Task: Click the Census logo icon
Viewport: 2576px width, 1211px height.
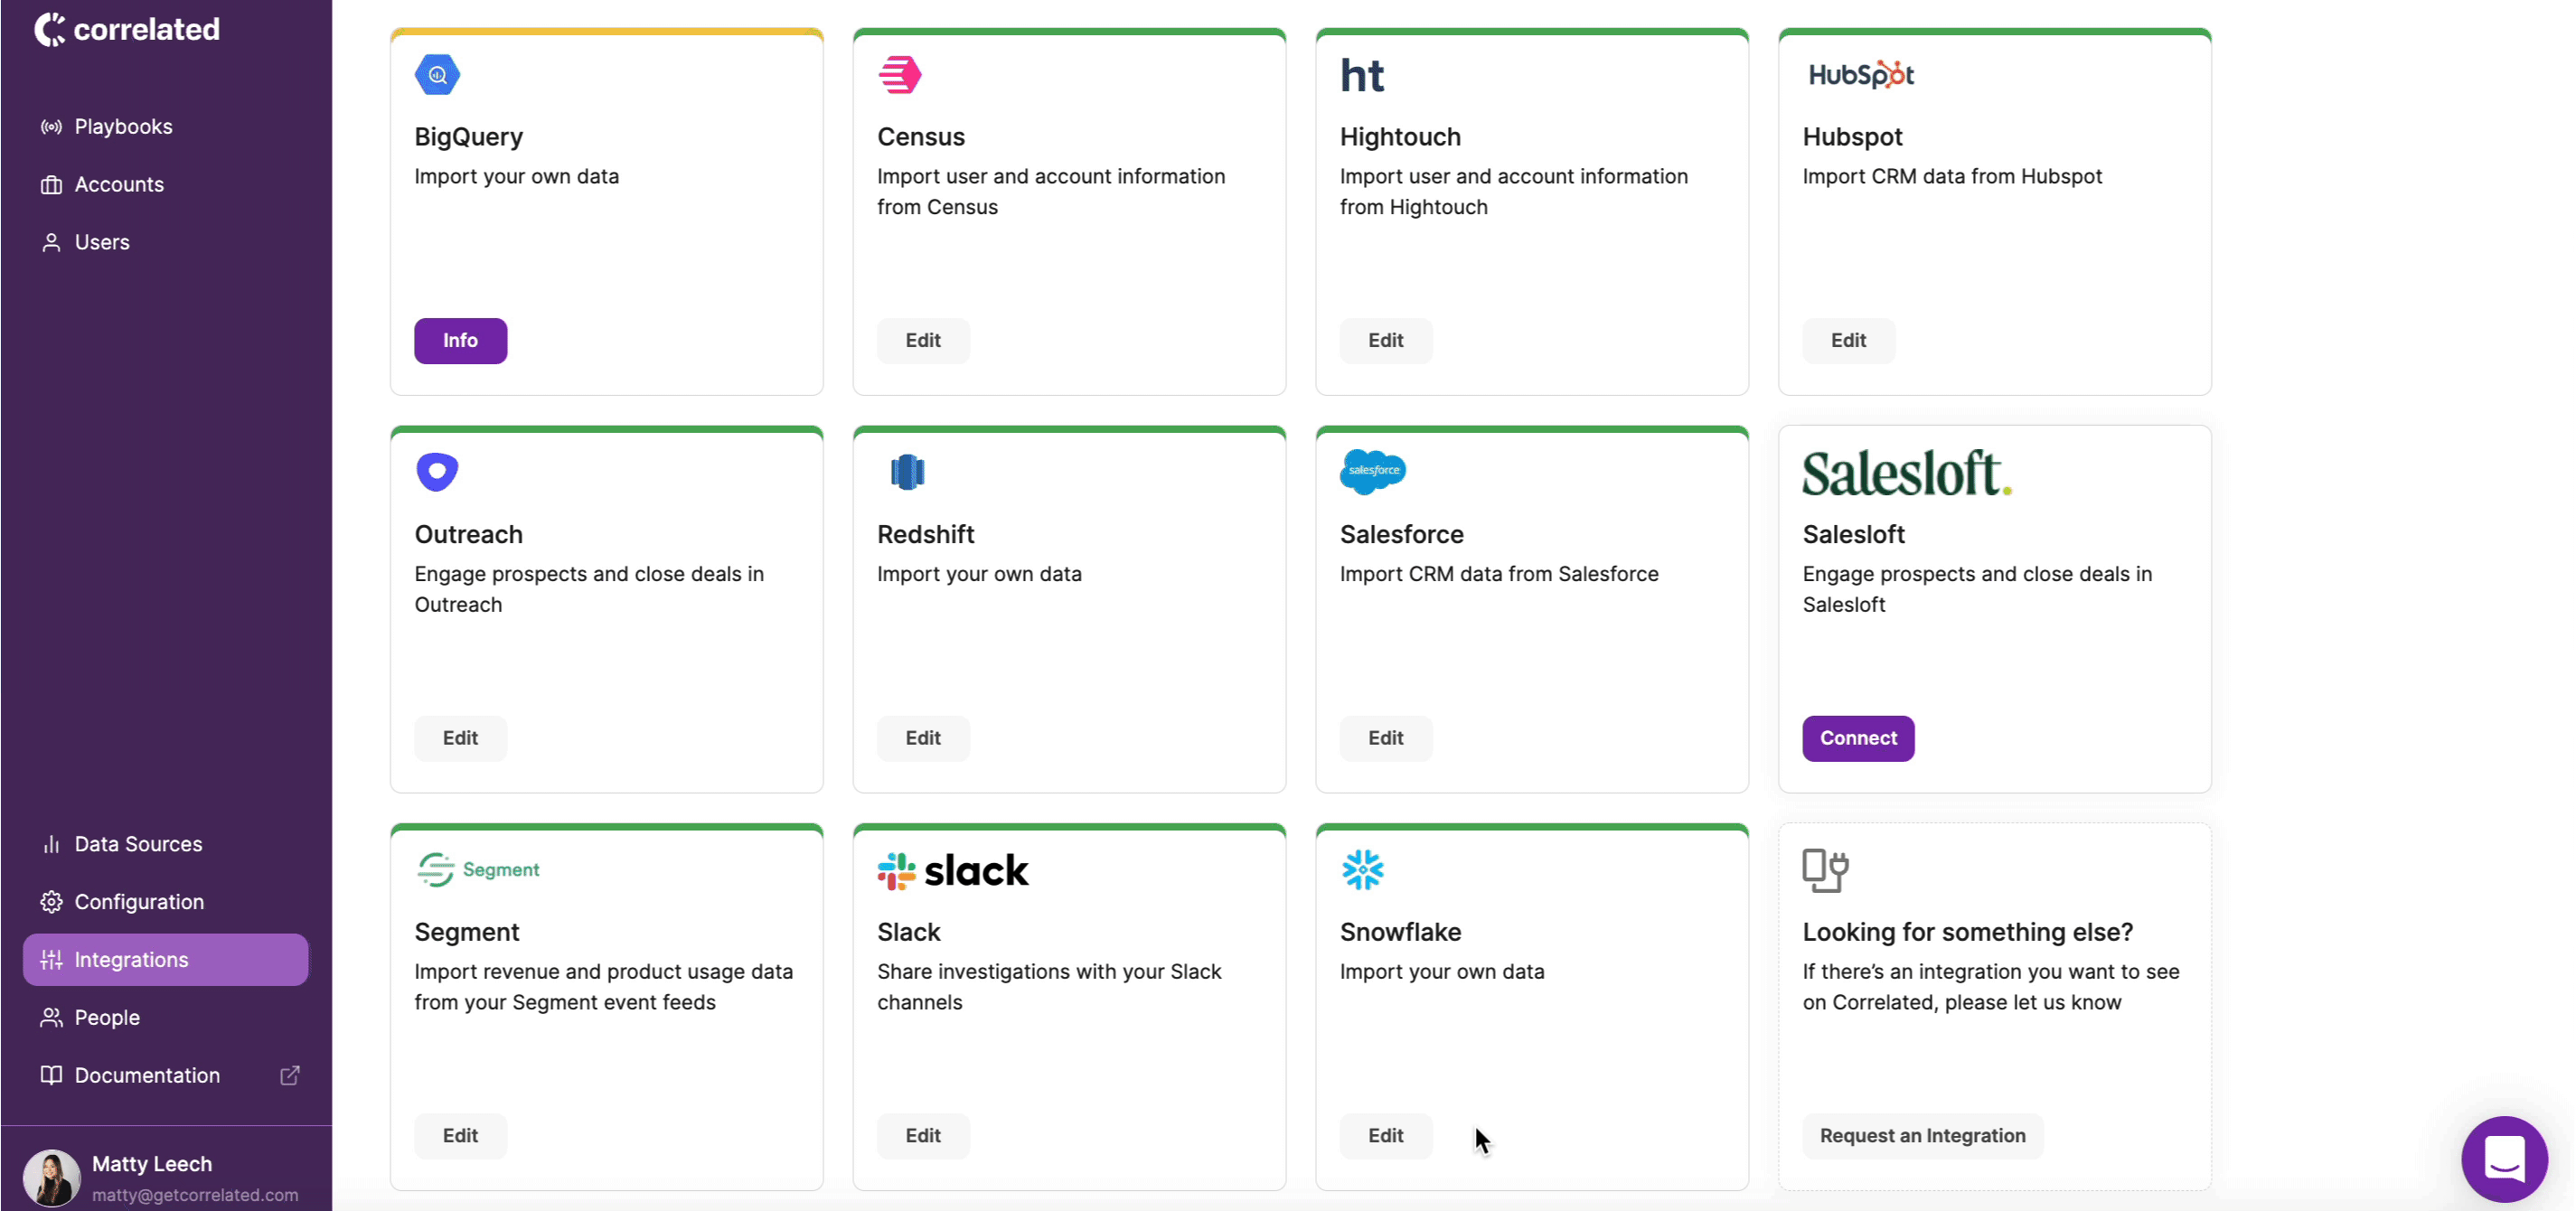Action: (x=900, y=75)
